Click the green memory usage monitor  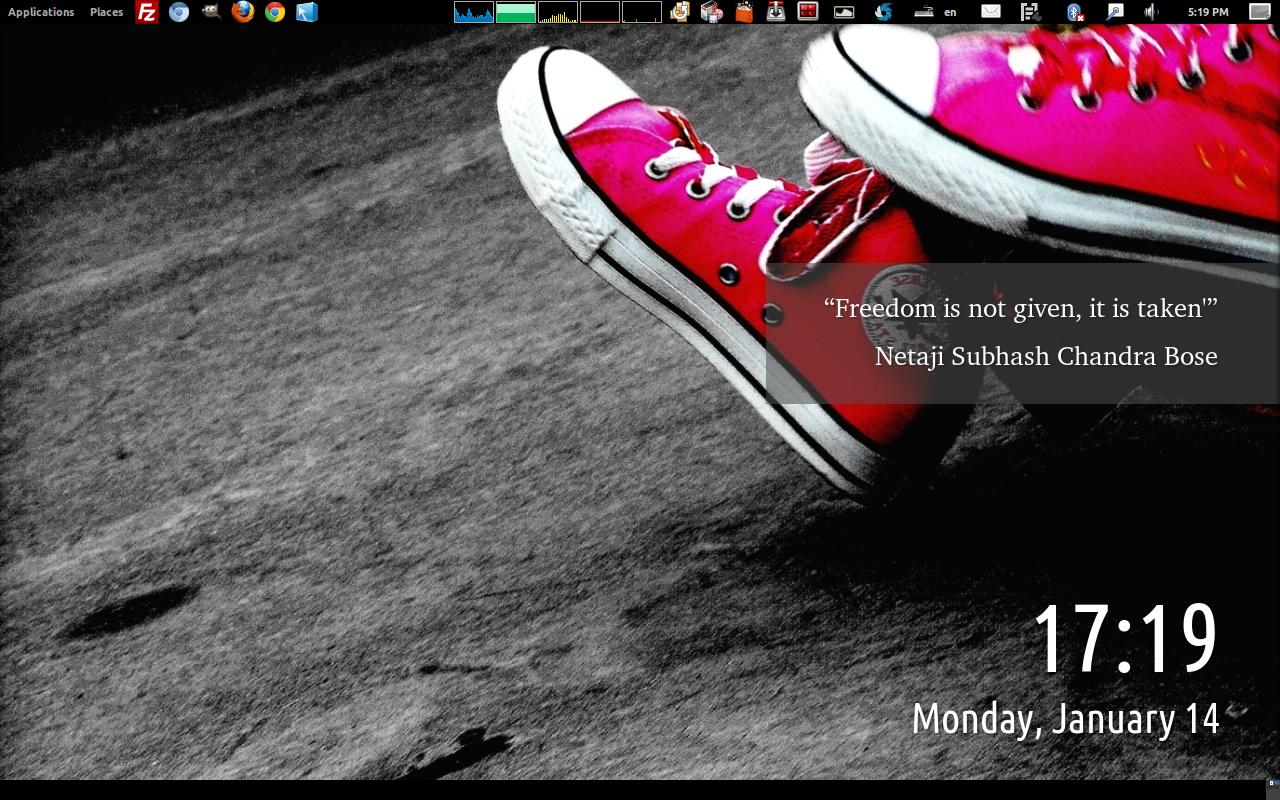[516, 12]
